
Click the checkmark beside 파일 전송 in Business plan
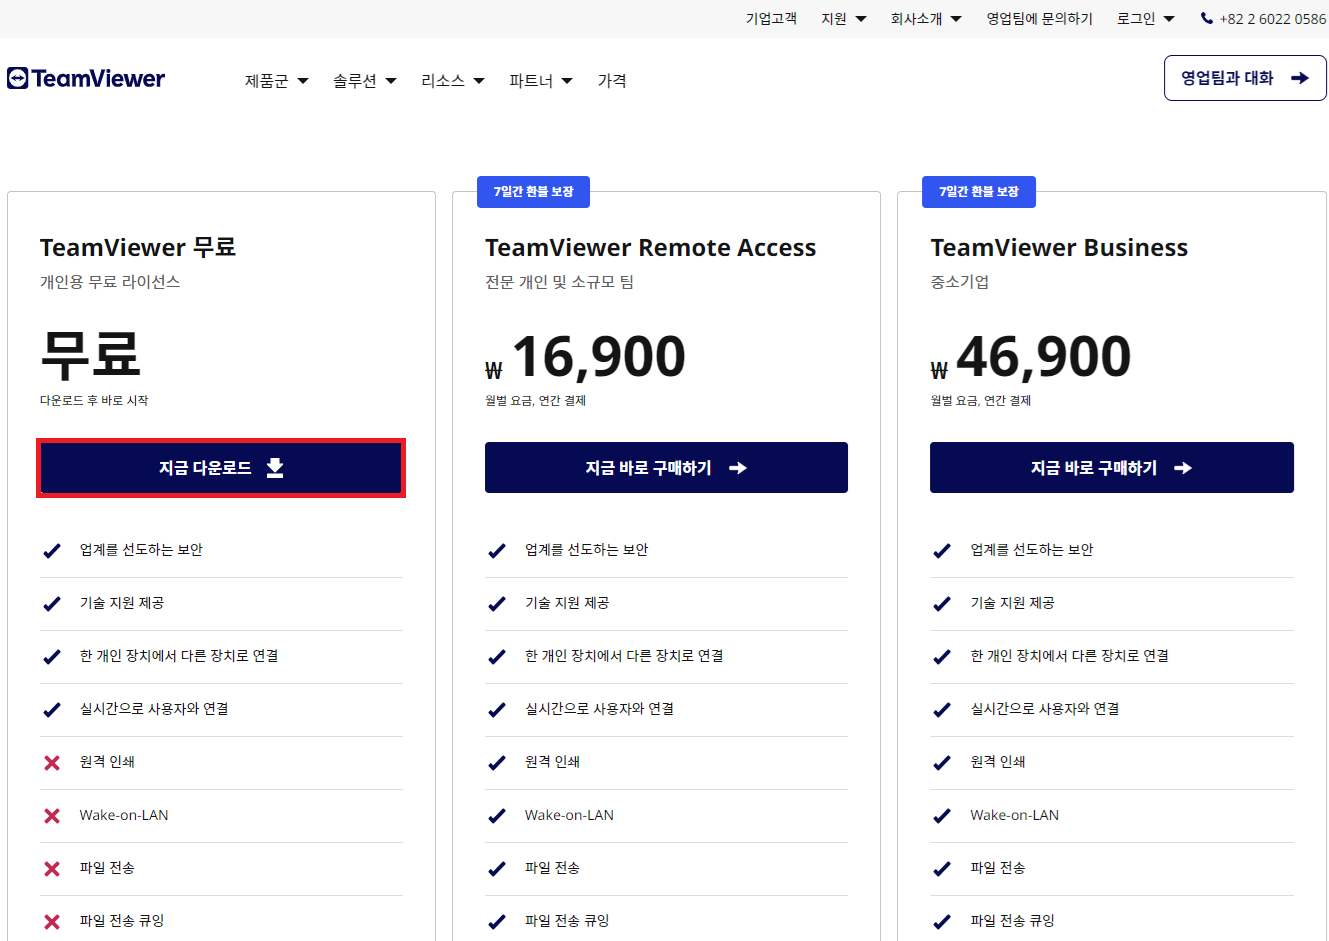(x=942, y=869)
